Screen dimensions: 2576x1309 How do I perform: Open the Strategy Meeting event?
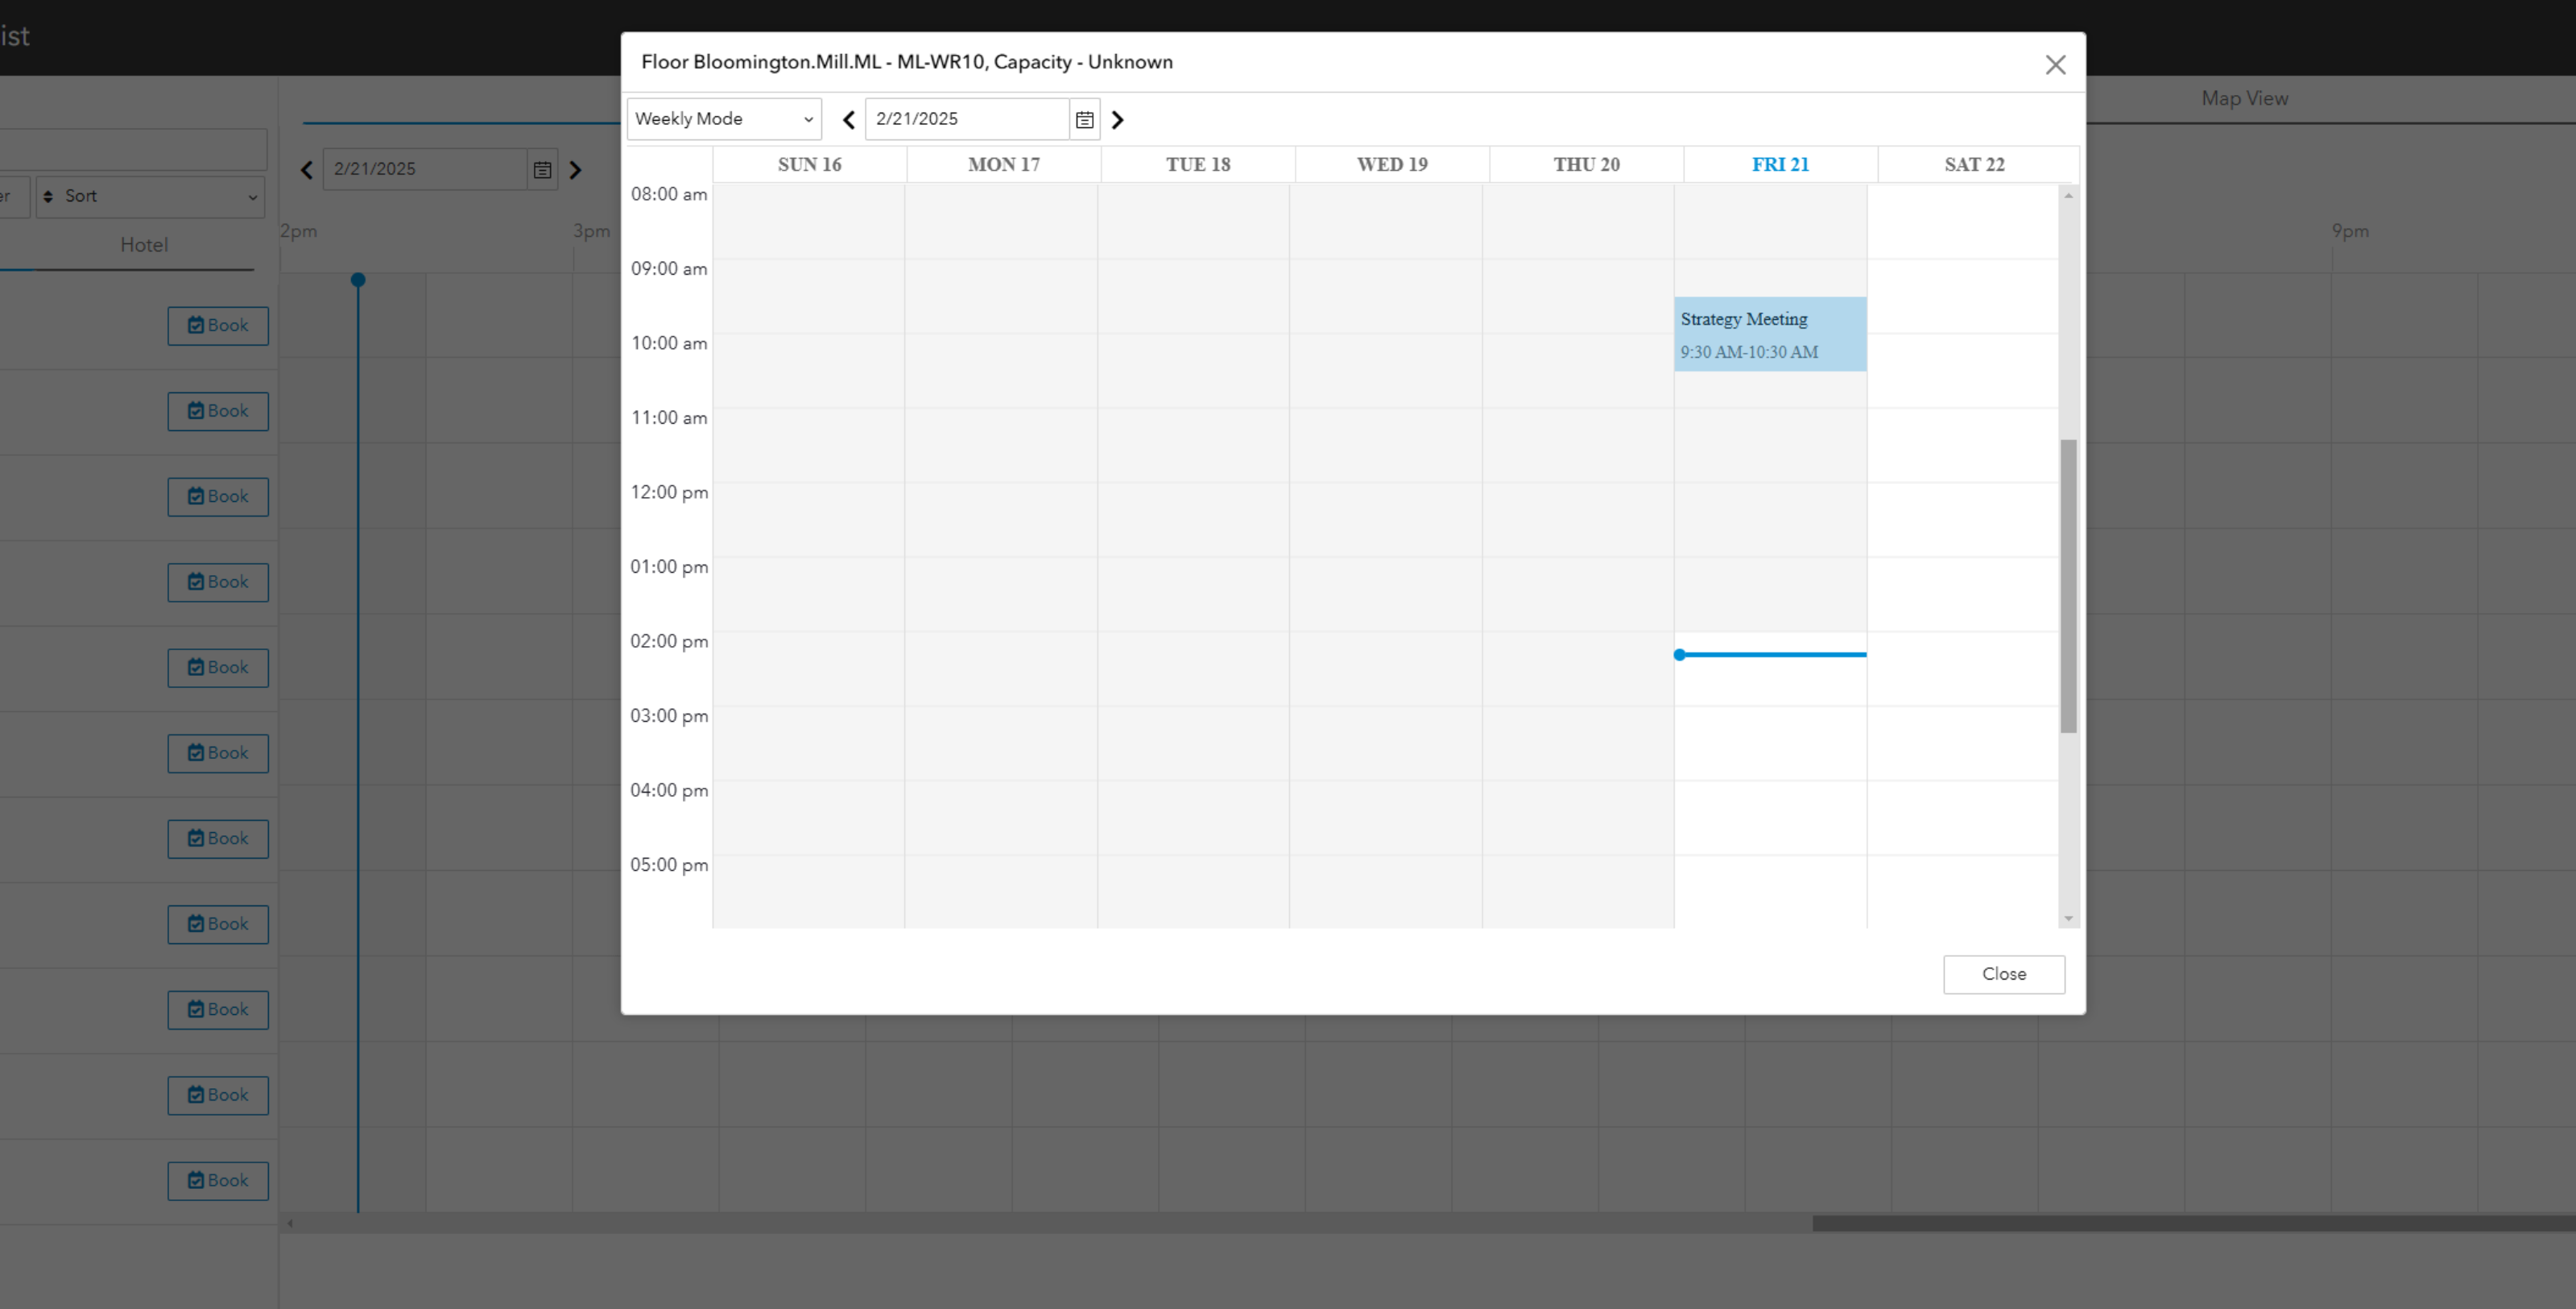pos(1769,334)
